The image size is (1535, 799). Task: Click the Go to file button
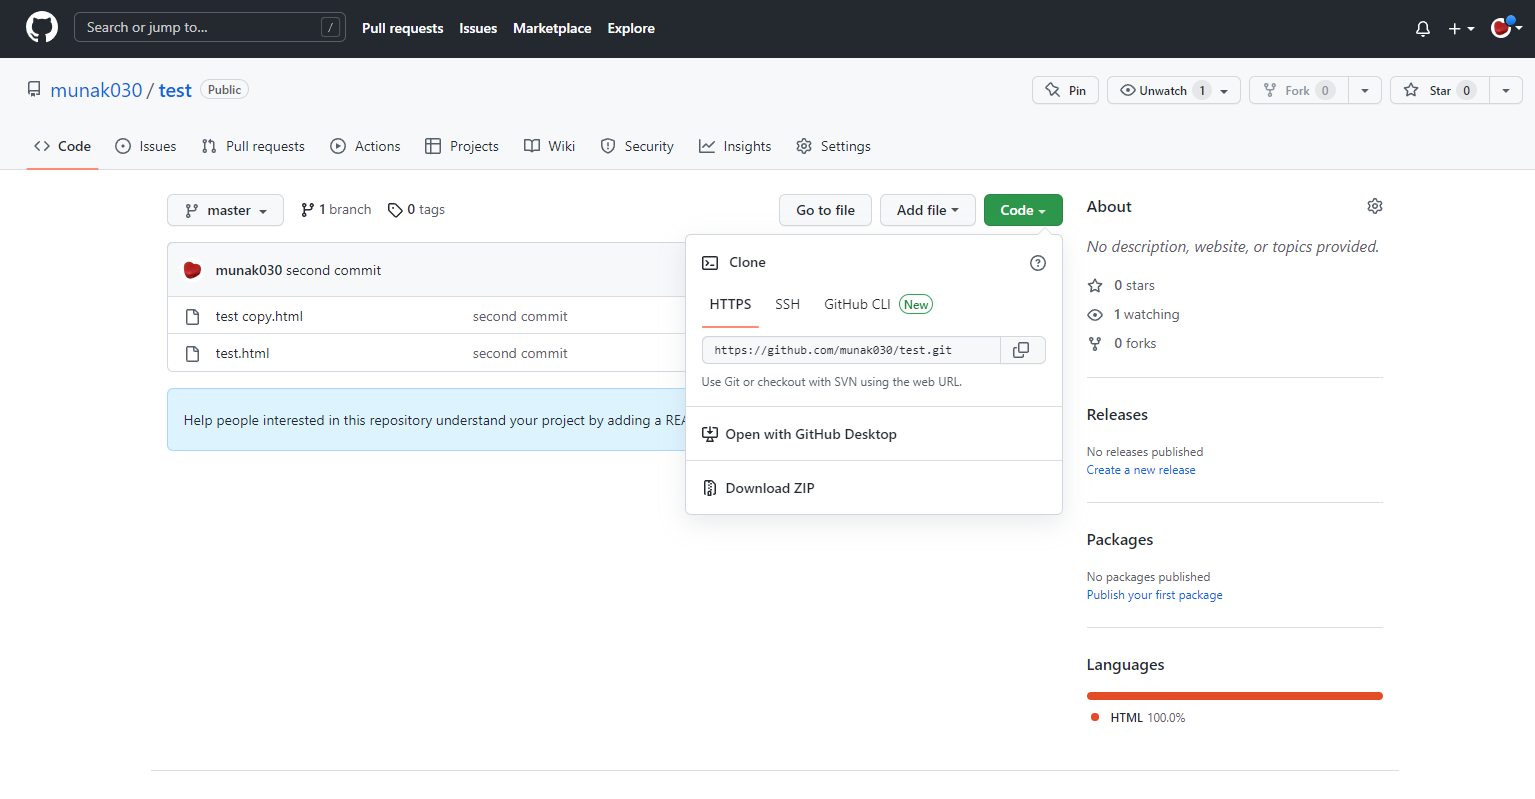click(x=825, y=210)
